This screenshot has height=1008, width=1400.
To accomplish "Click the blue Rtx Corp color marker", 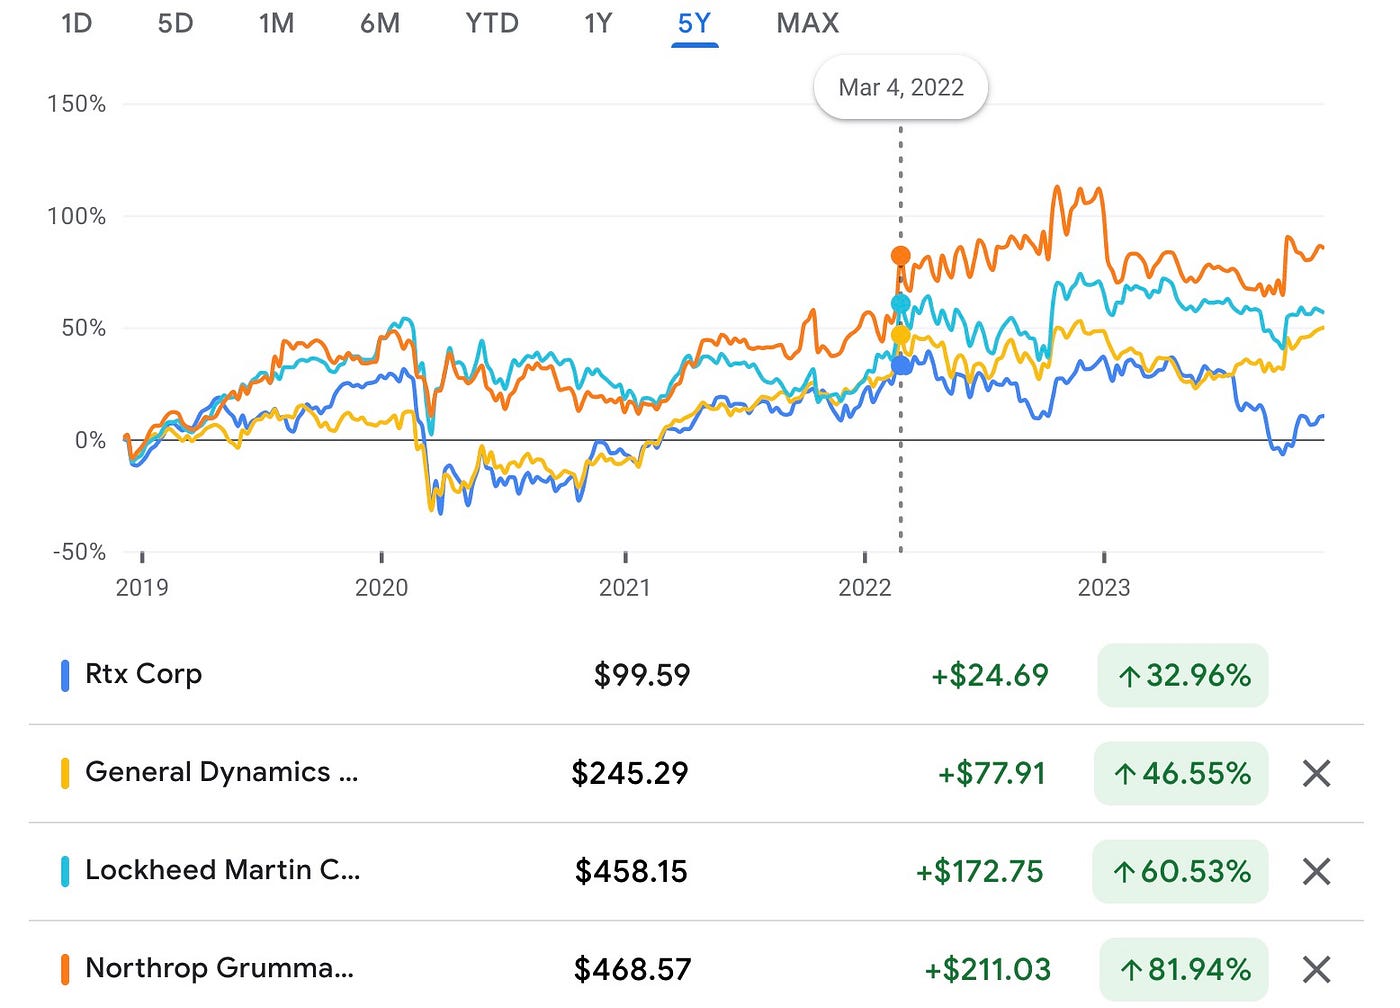I will coord(65,675).
